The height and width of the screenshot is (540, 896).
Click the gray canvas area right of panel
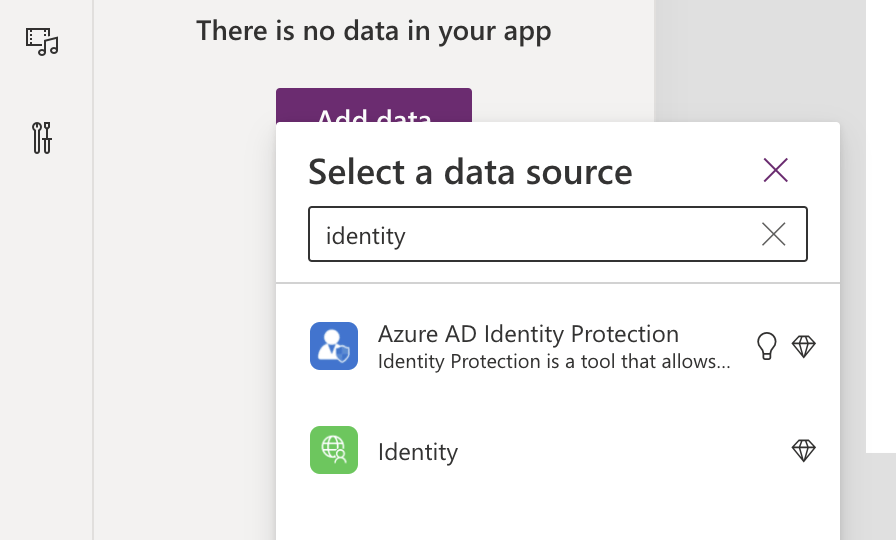760,60
